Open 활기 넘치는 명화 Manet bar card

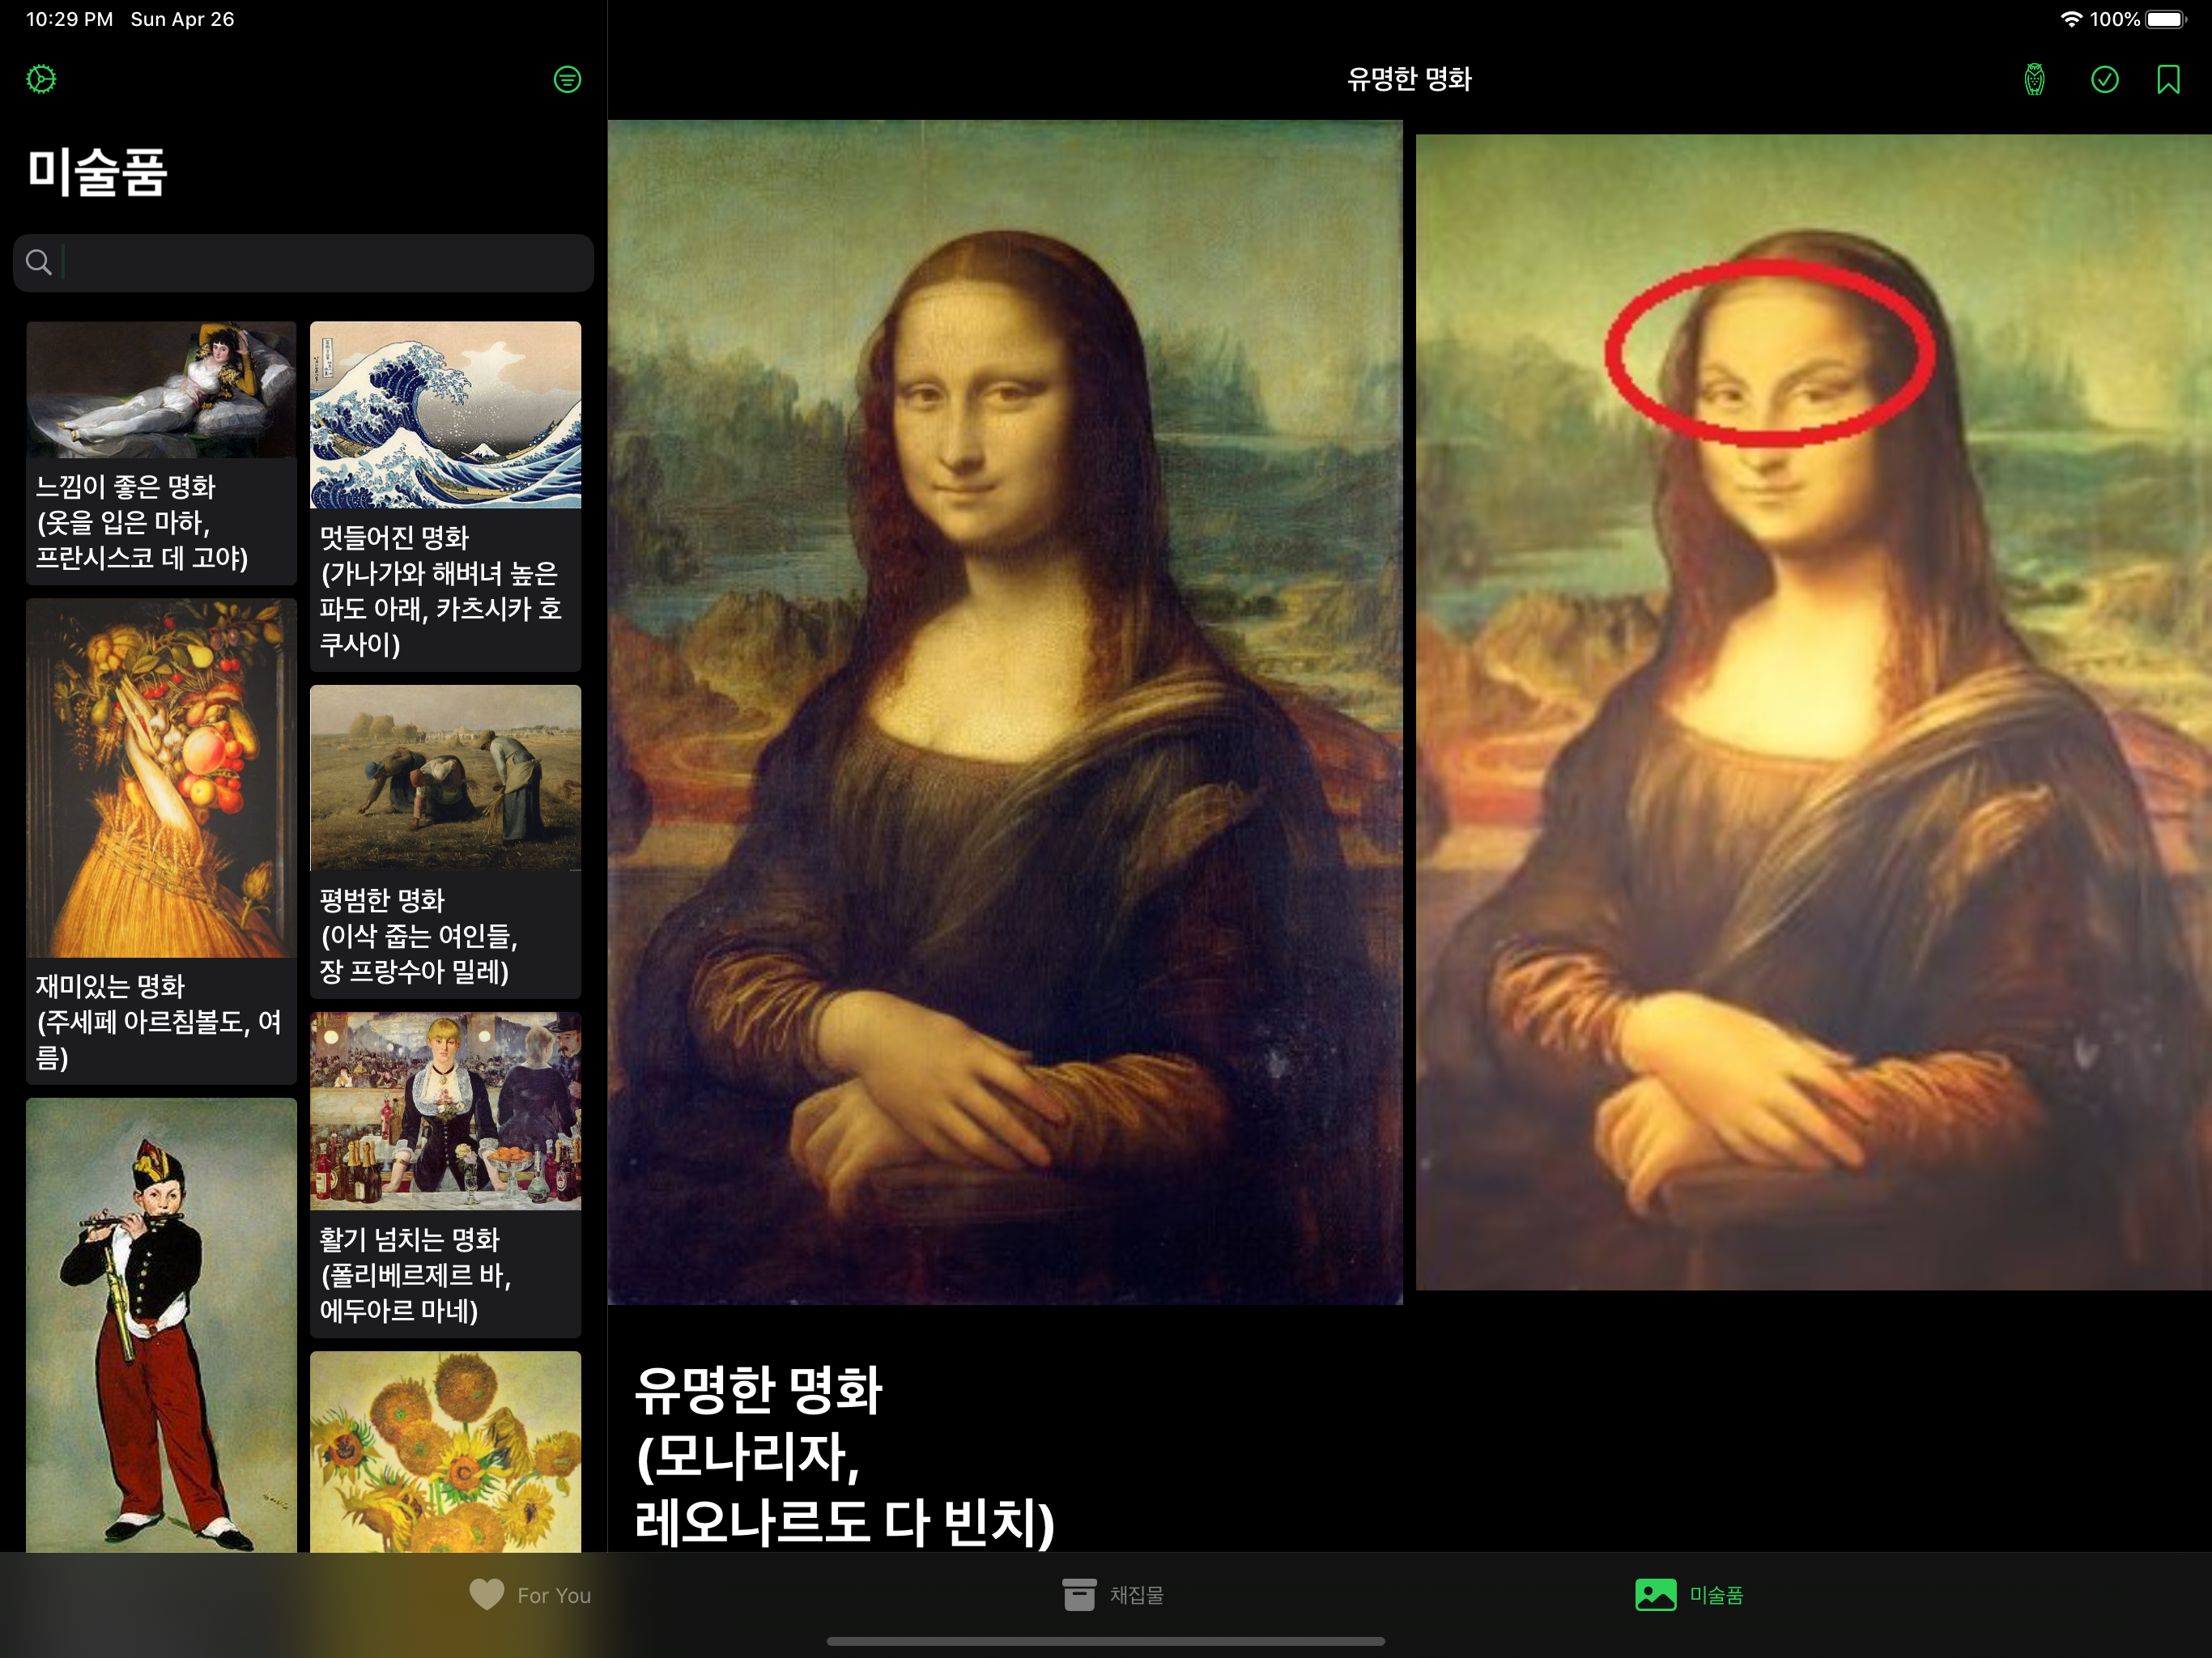pyautogui.click(x=445, y=1174)
